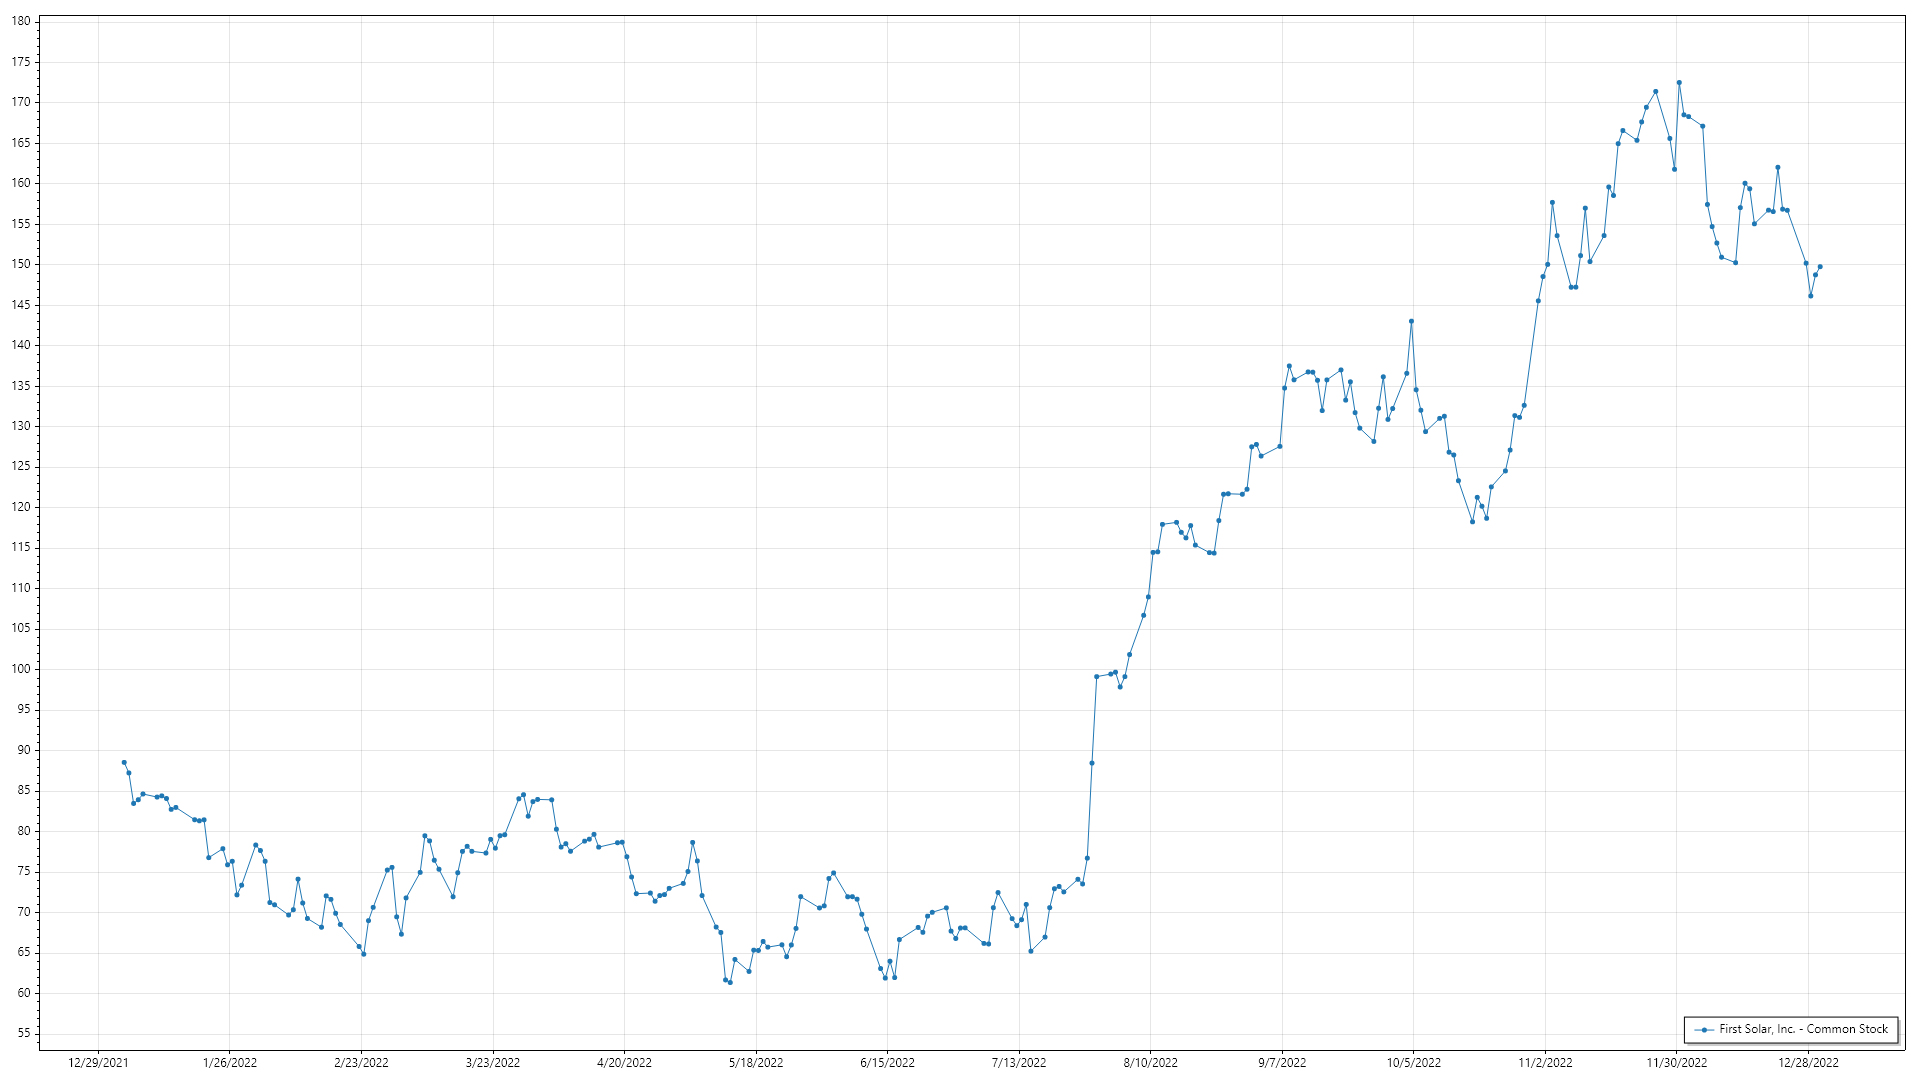Click the 5/18/2022 x-axis date label
The height and width of the screenshot is (1080, 1920).
(756, 1063)
